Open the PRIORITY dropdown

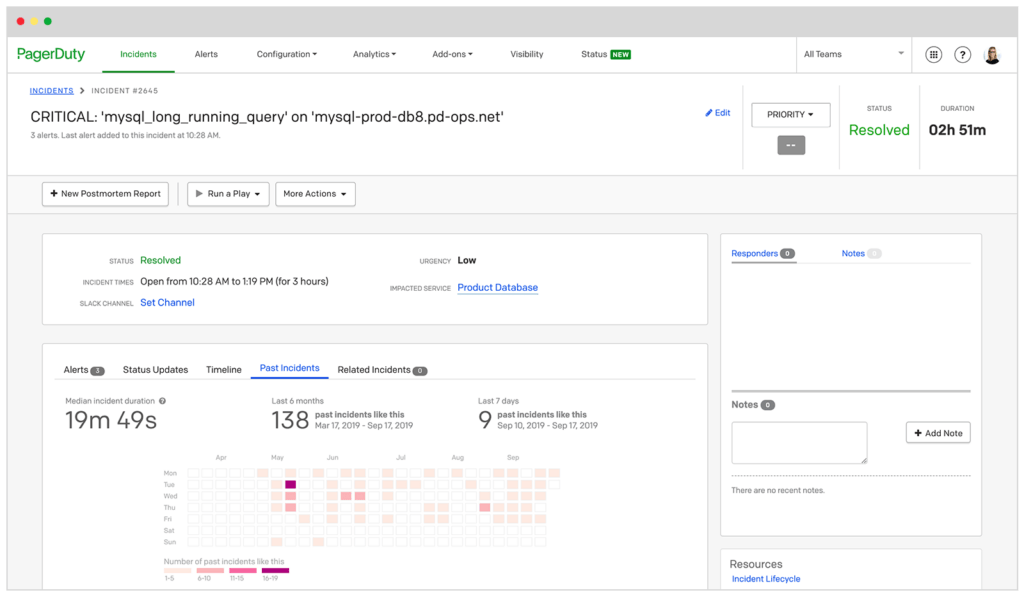point(790,115)
